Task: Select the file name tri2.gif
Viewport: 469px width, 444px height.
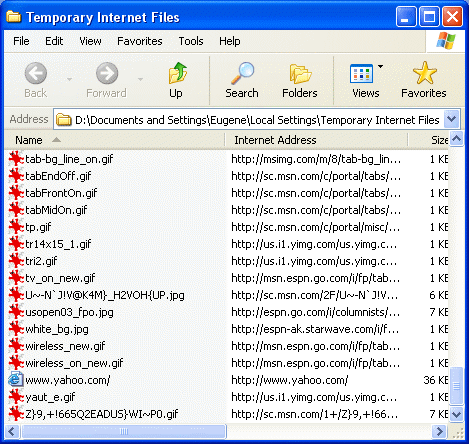Action: (41, 261)
